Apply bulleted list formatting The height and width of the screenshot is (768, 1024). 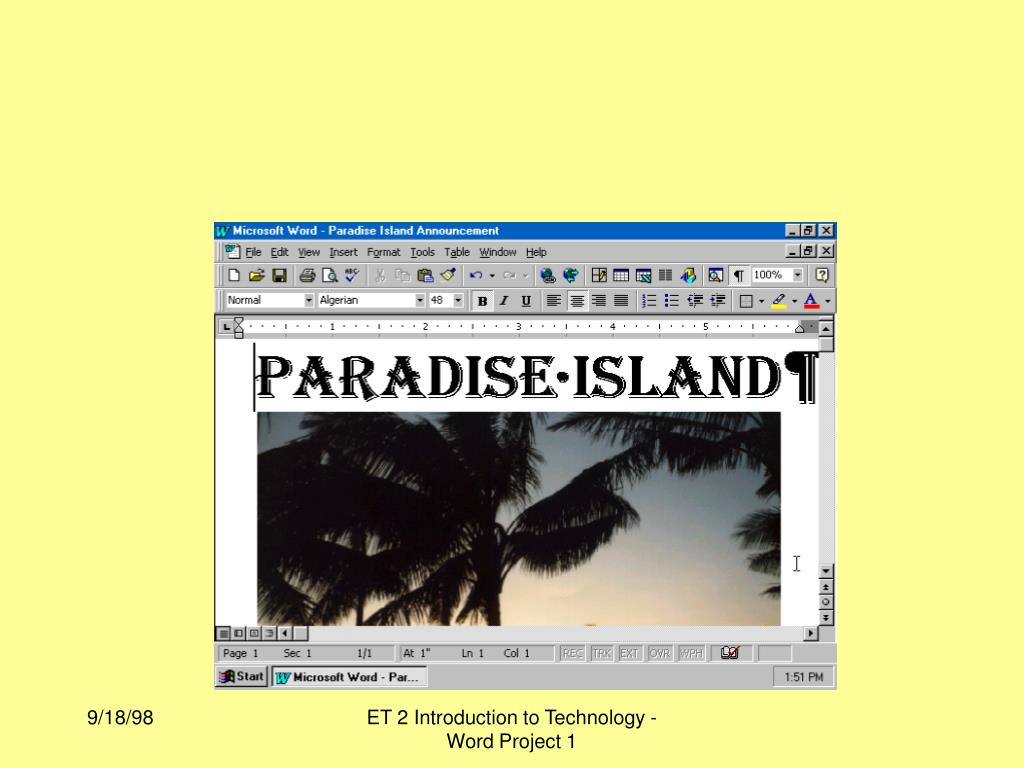pos(671,300)
